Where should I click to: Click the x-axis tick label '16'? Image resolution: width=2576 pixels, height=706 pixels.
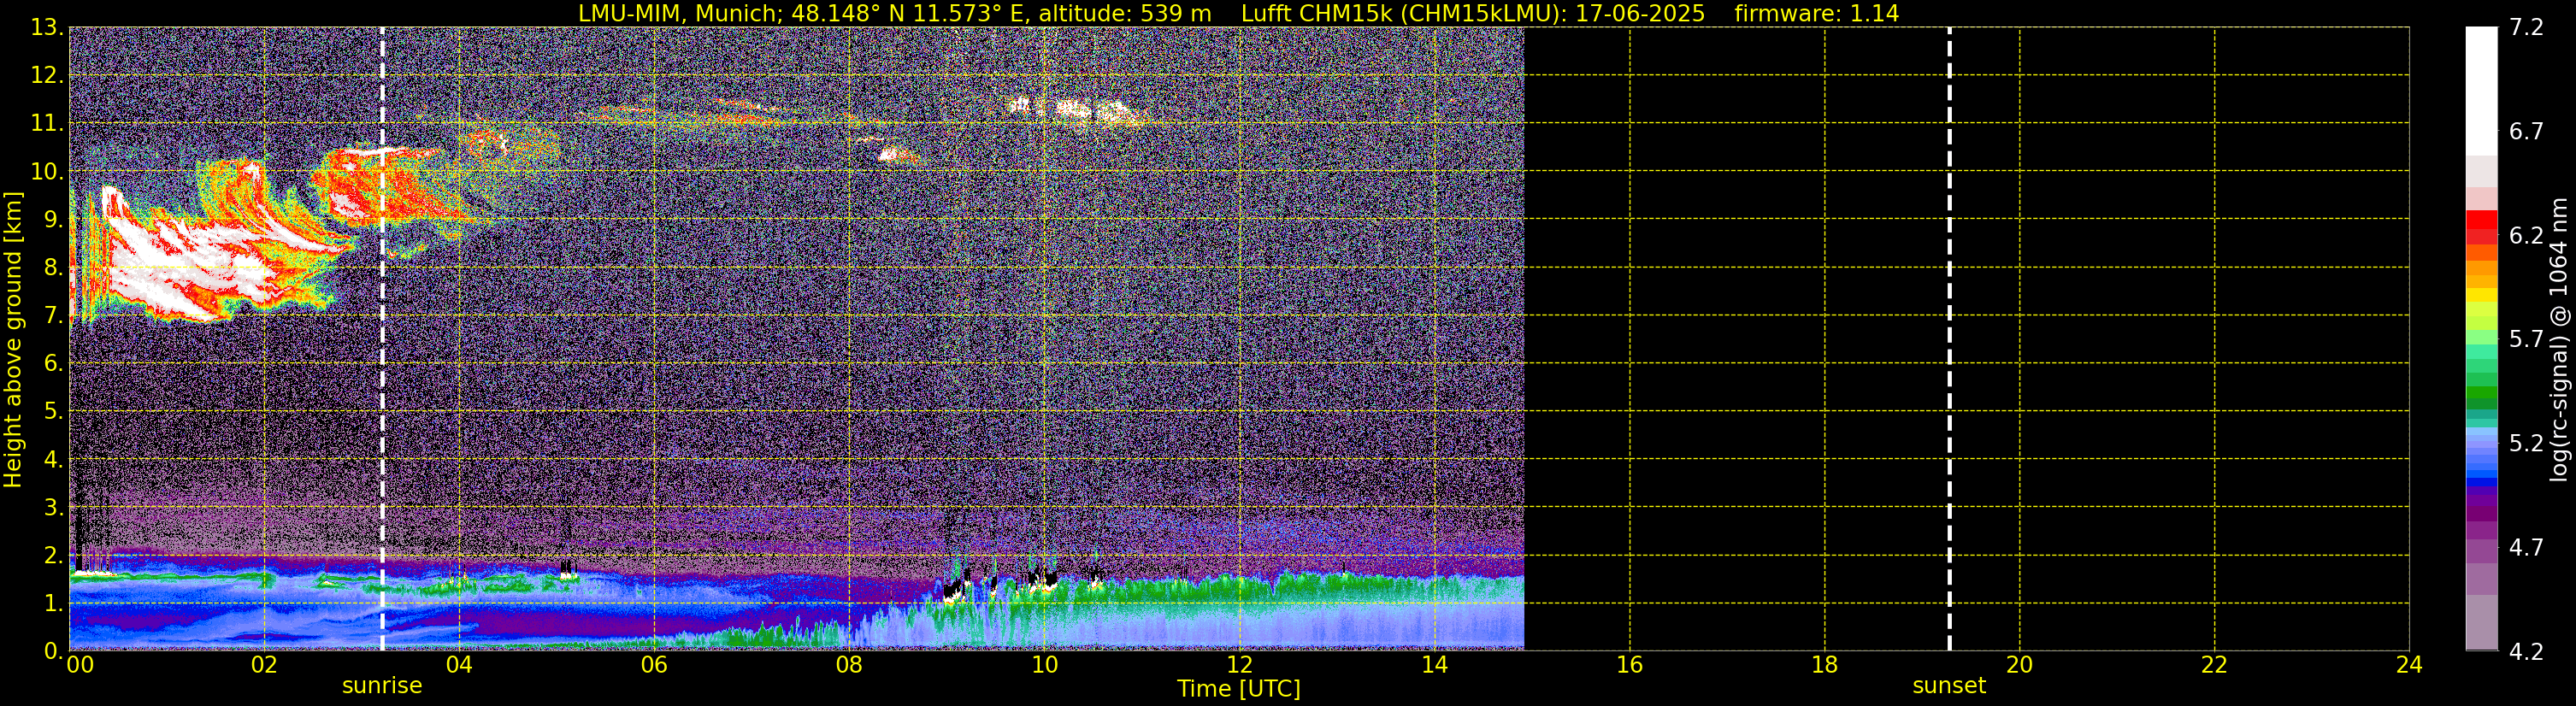[1629, 665]
